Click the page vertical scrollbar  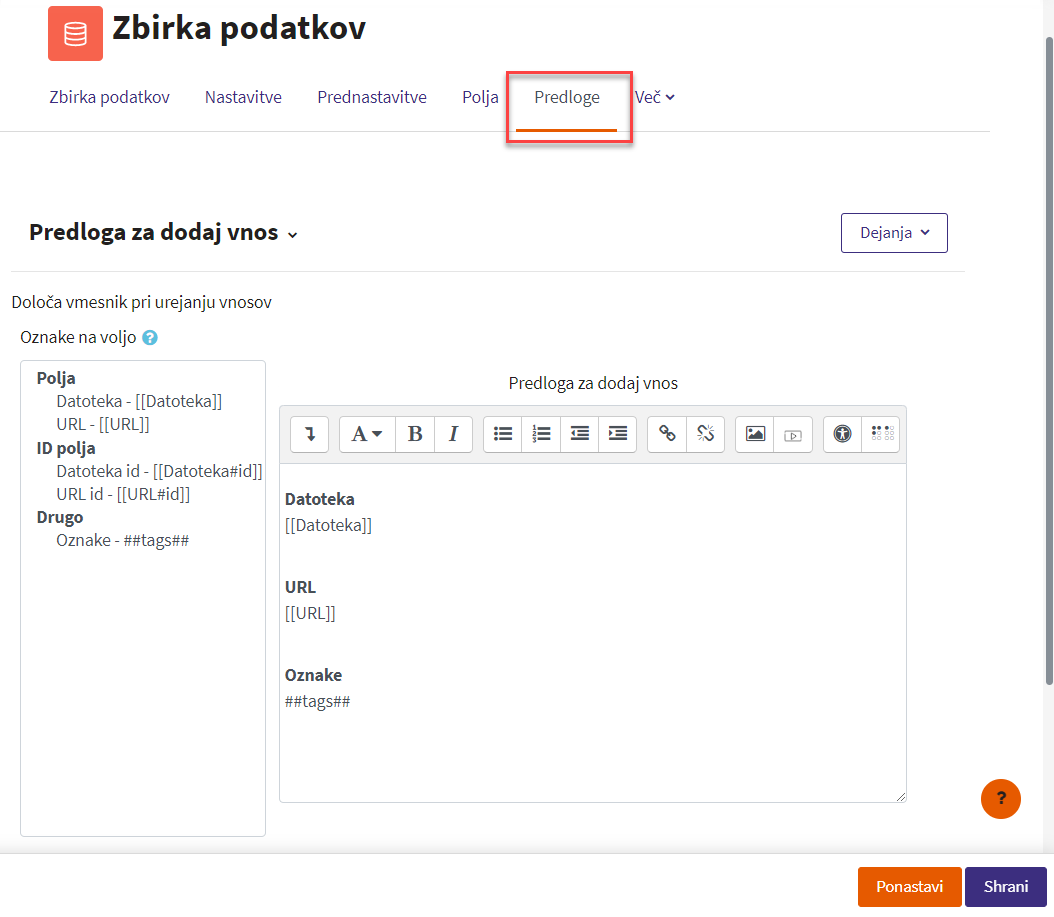click(1049, 360)
